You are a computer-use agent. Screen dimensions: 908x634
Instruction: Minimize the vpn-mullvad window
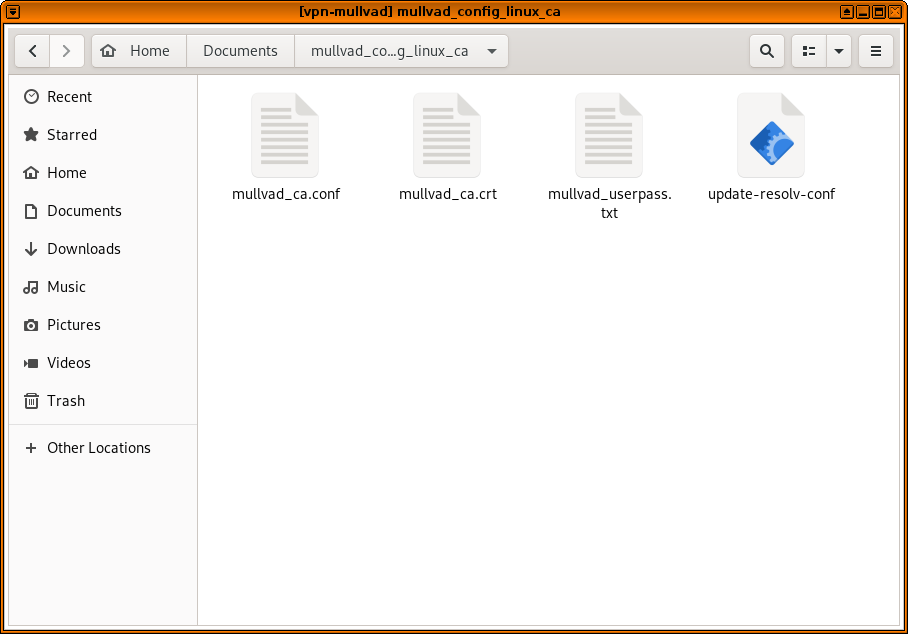tap(863, 12)
